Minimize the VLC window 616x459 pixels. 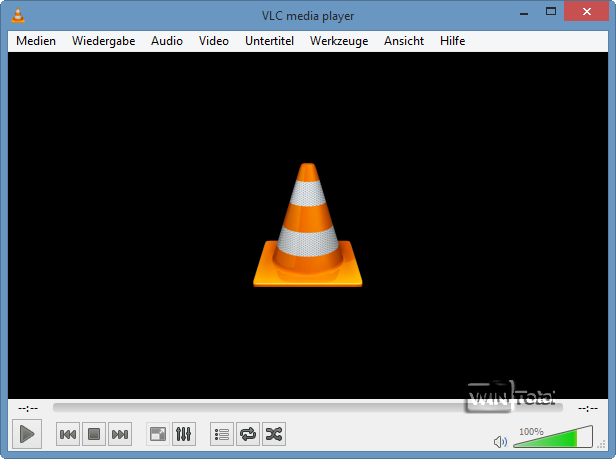(x=524, y=13)
